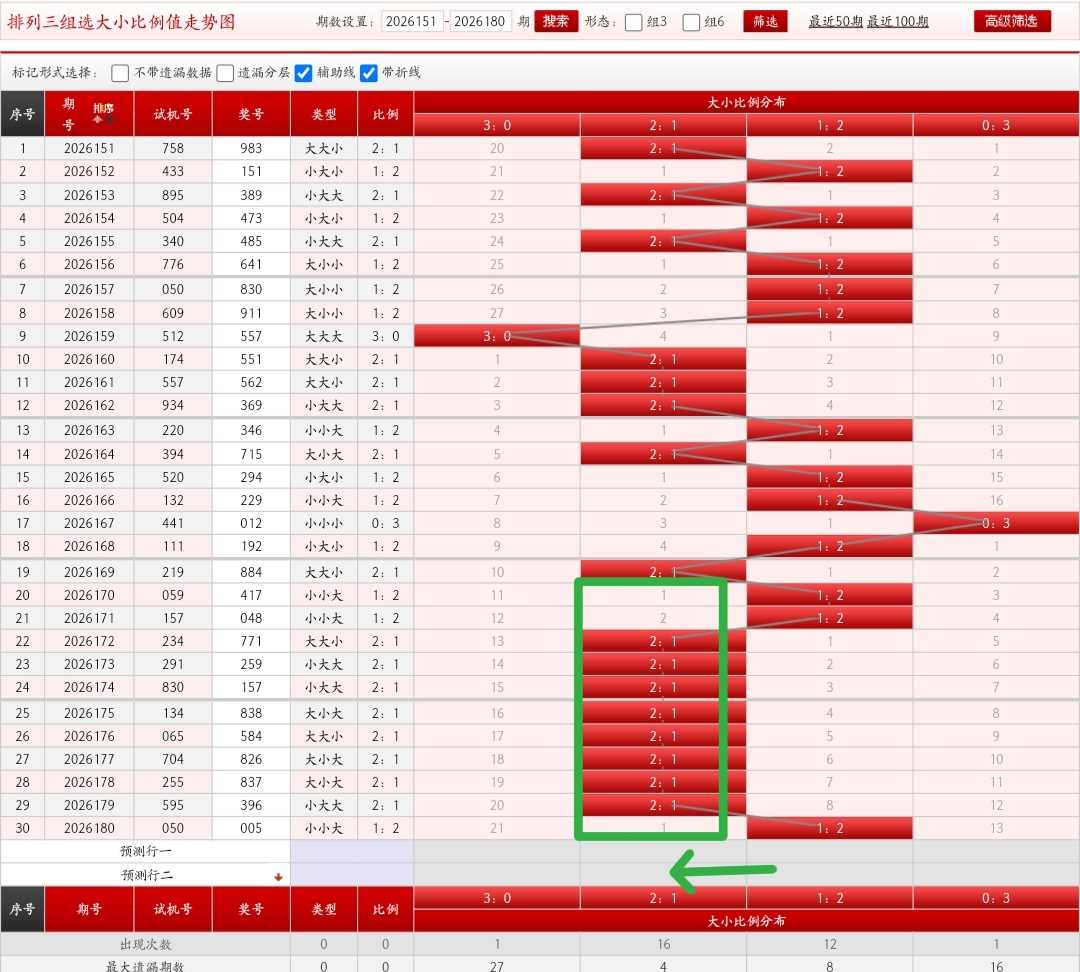1080x972 pixels.
Task: Tick the 组6 form checkbox
Action: [x=691, y=22]
